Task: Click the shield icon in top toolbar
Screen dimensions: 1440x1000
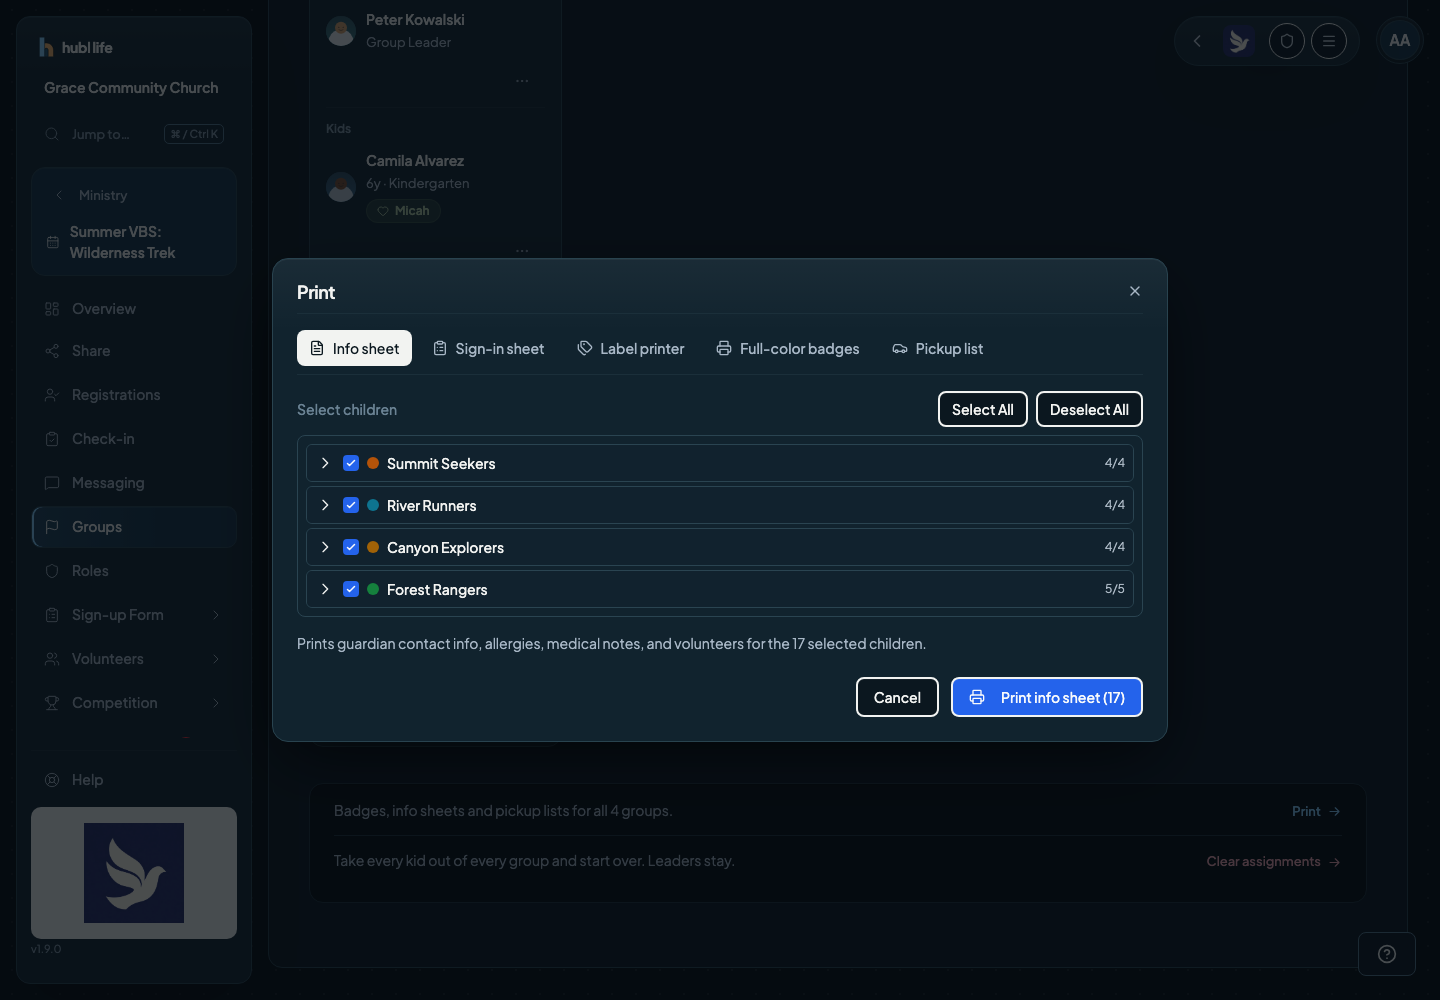Action: click(x=1287, y=41)
